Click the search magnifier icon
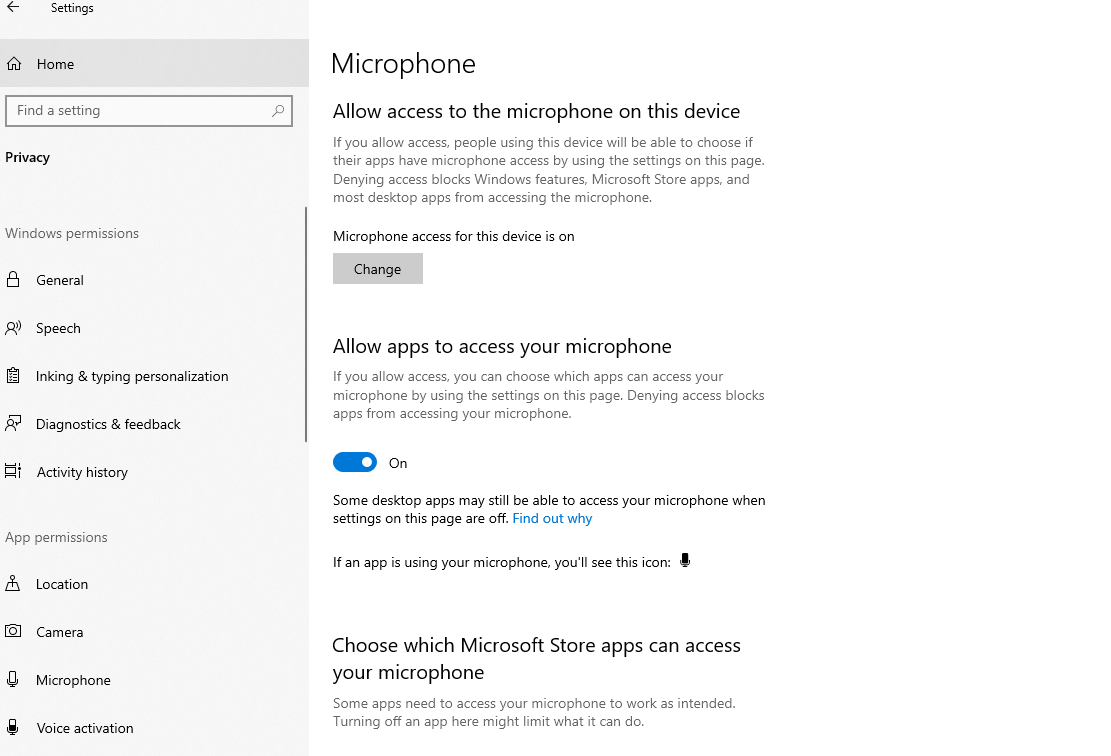 (x=278, y=111)
